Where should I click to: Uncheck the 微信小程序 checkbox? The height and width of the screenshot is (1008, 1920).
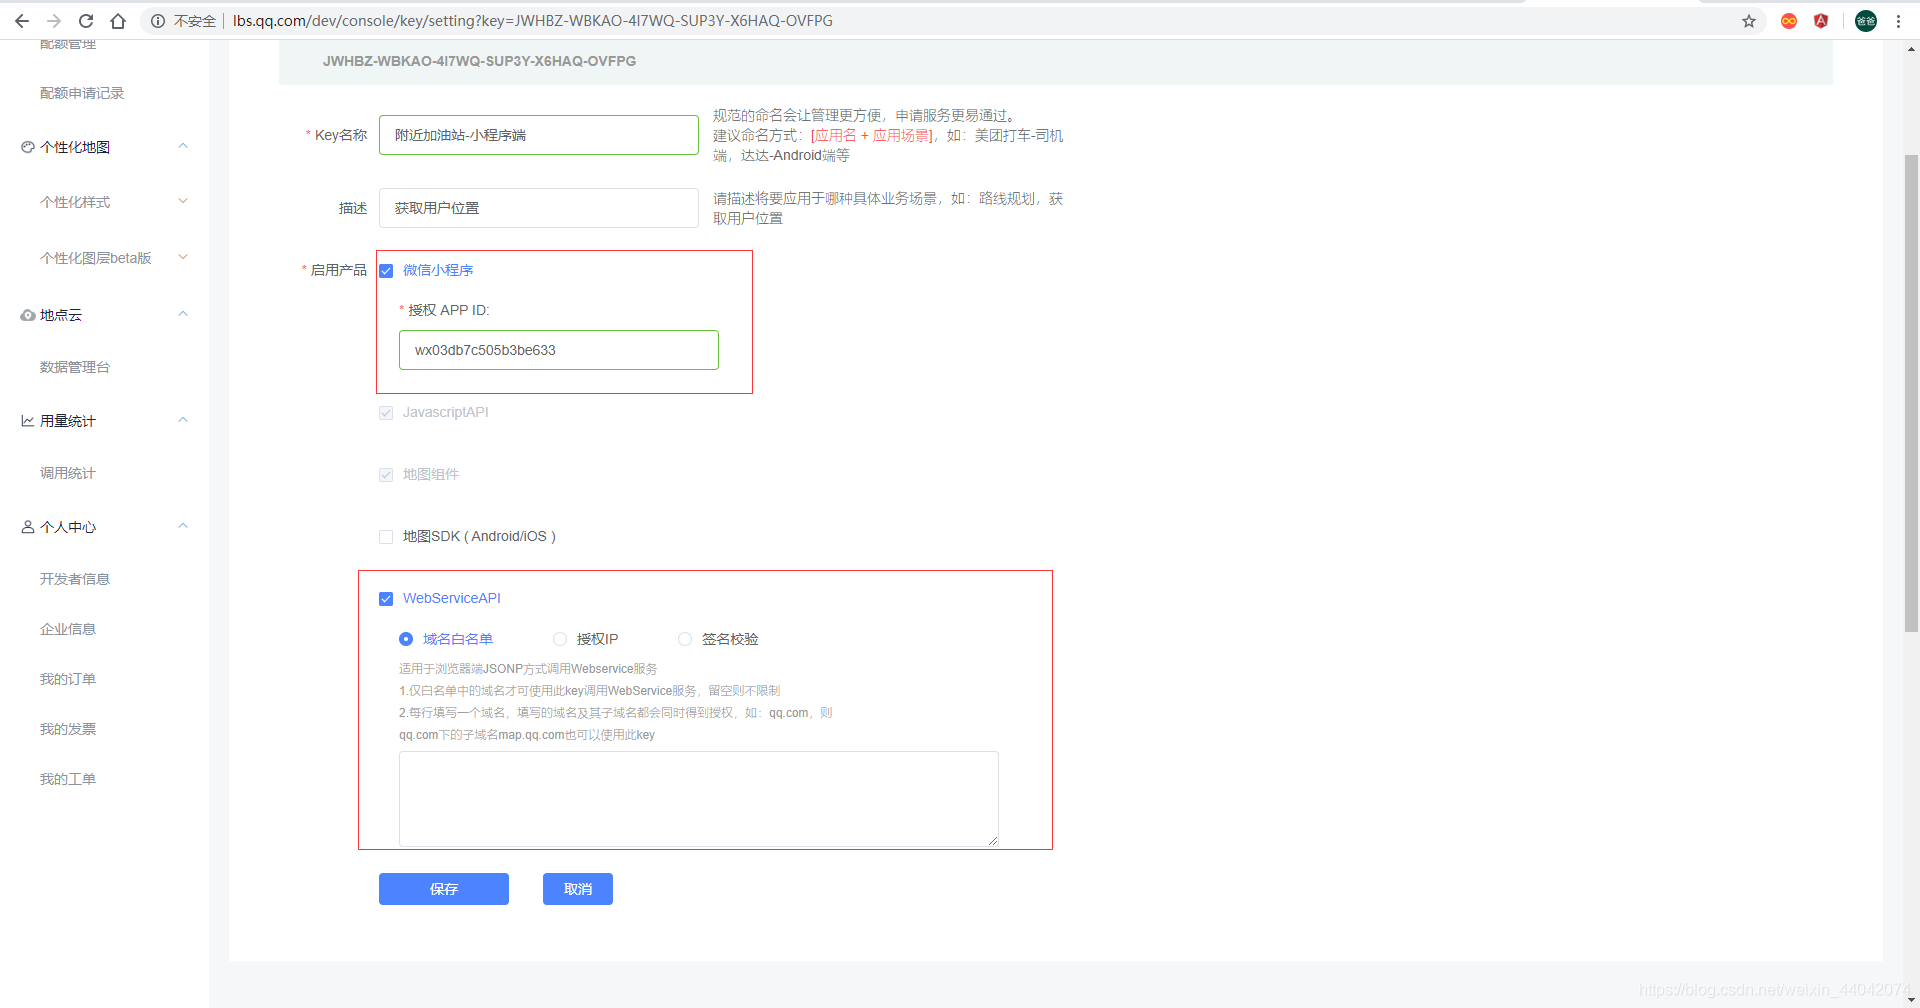click(x=386, y=271)
